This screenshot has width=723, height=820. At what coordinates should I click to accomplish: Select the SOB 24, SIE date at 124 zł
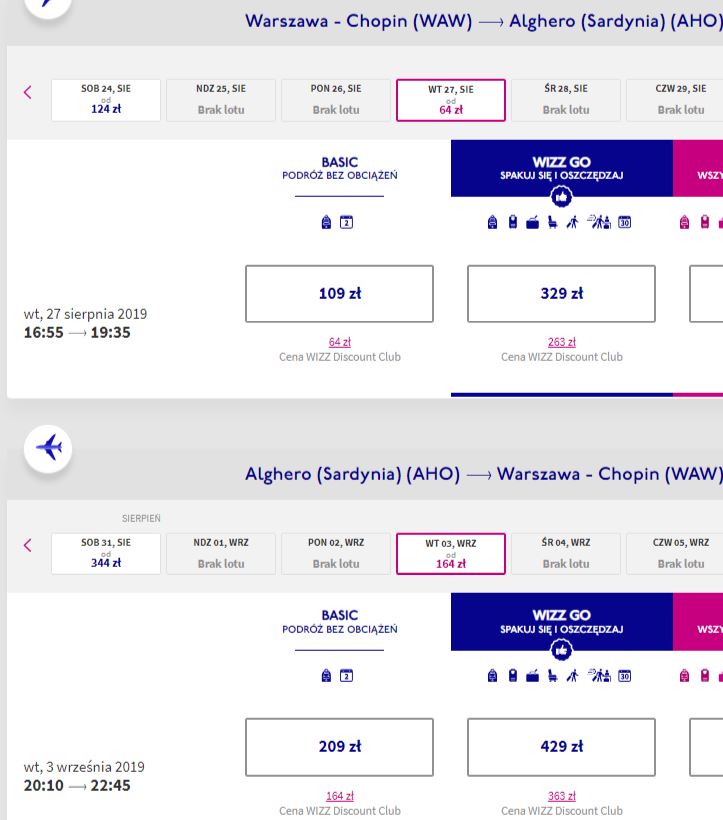106,100
